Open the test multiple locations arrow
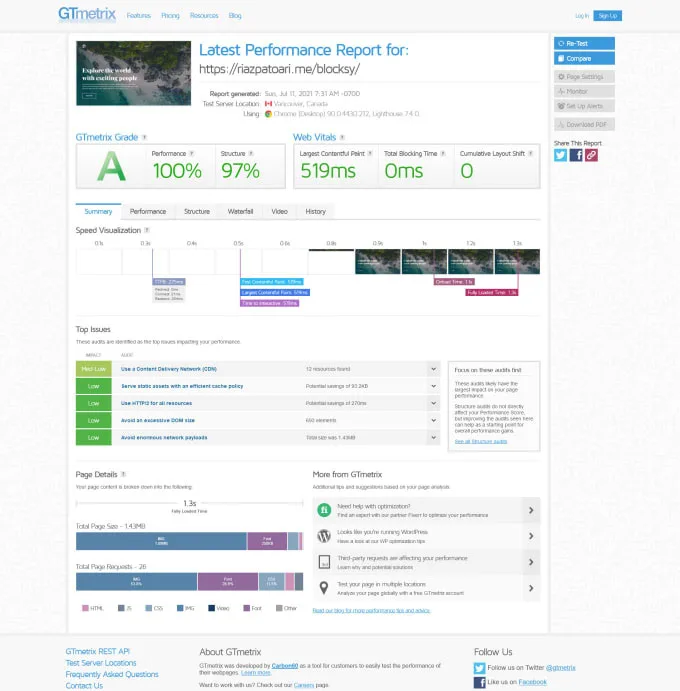 point(531,588)
